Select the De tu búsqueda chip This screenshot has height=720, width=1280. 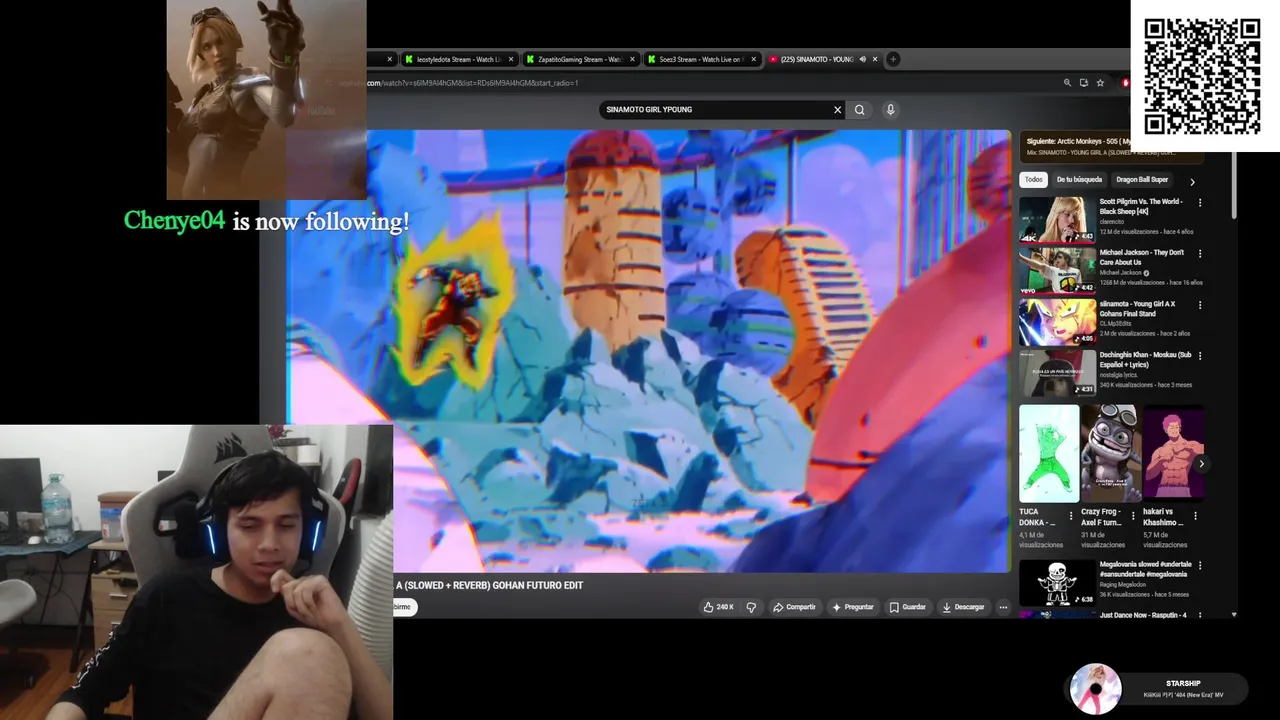coord(1079,180)
